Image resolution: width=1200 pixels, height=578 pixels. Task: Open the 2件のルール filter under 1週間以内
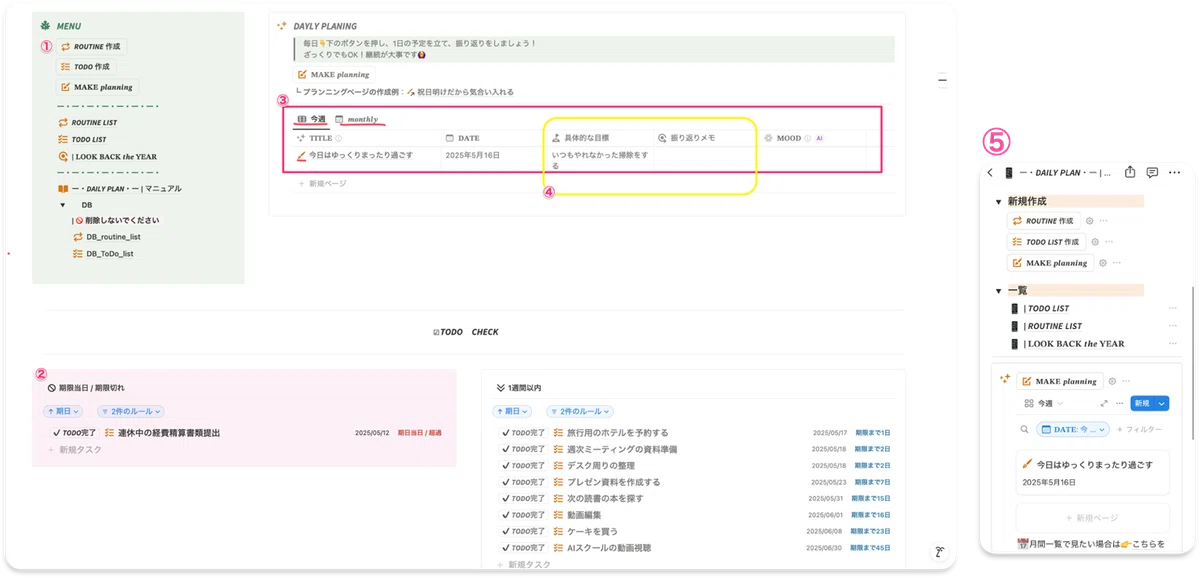(580, 411)
